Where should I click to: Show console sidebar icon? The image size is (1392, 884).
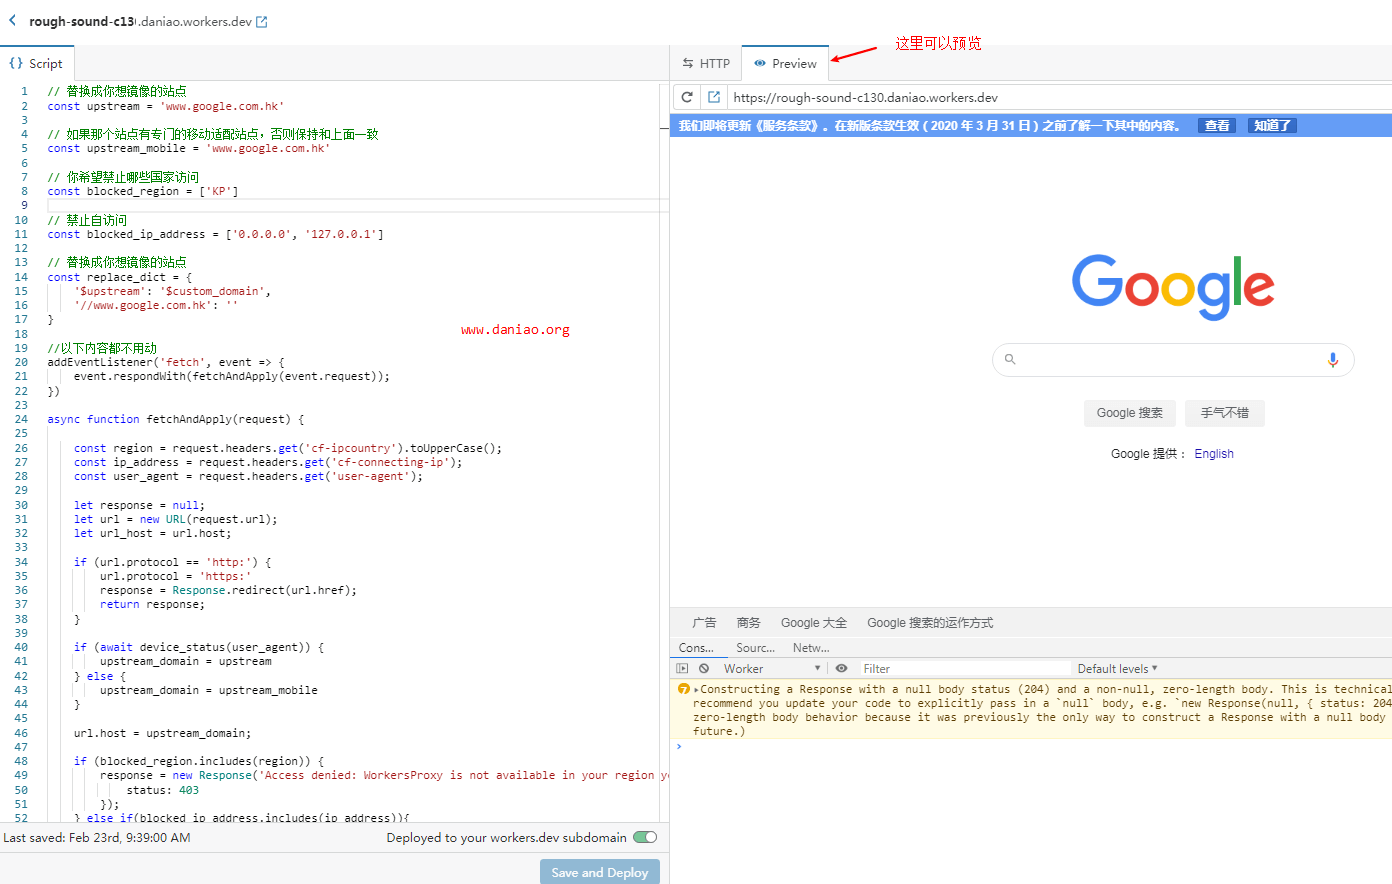(x=683, y=669)
